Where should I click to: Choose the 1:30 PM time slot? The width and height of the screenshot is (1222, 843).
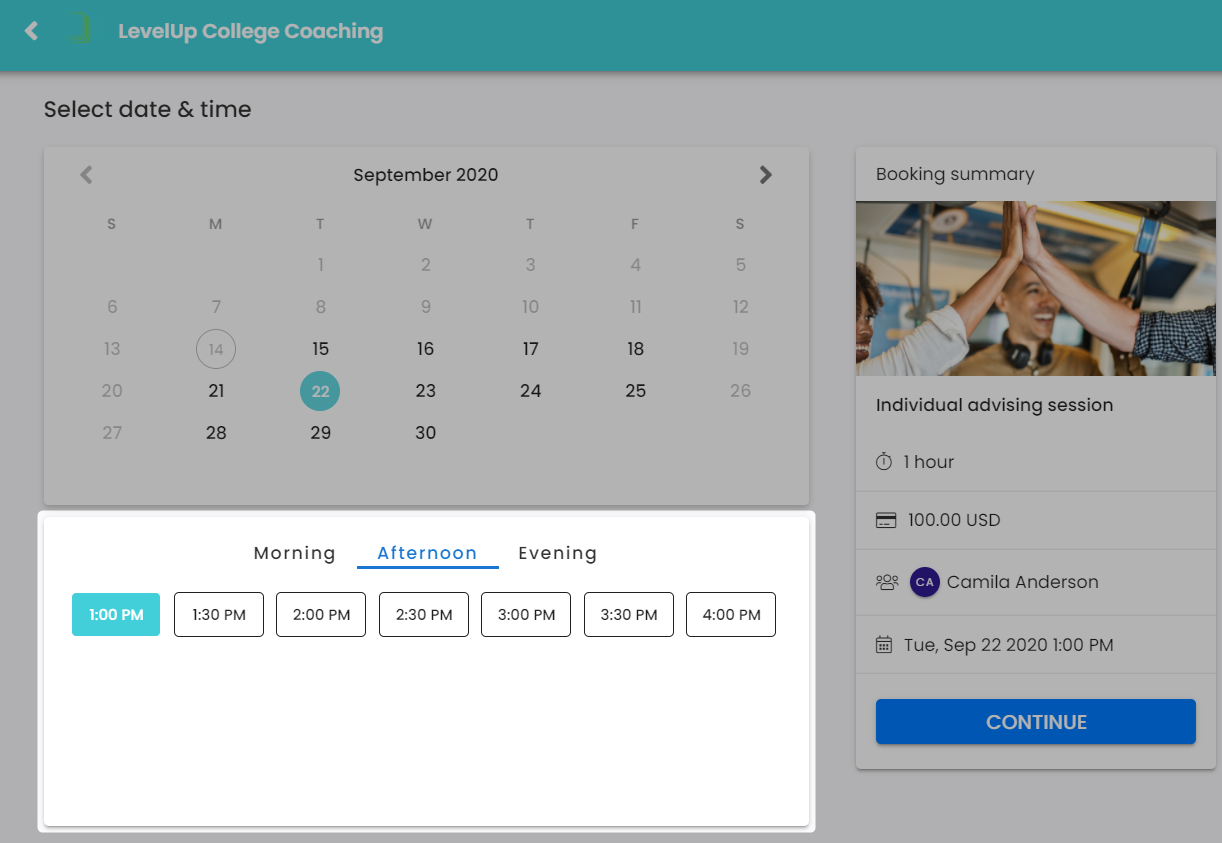coord(219,615)
